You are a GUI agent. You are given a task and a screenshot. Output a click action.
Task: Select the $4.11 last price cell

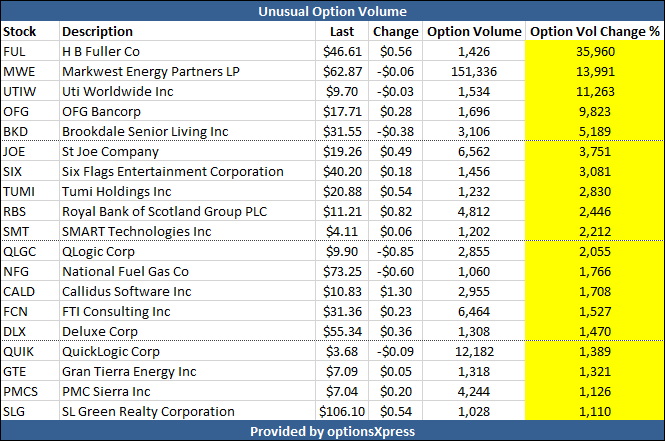342,232
